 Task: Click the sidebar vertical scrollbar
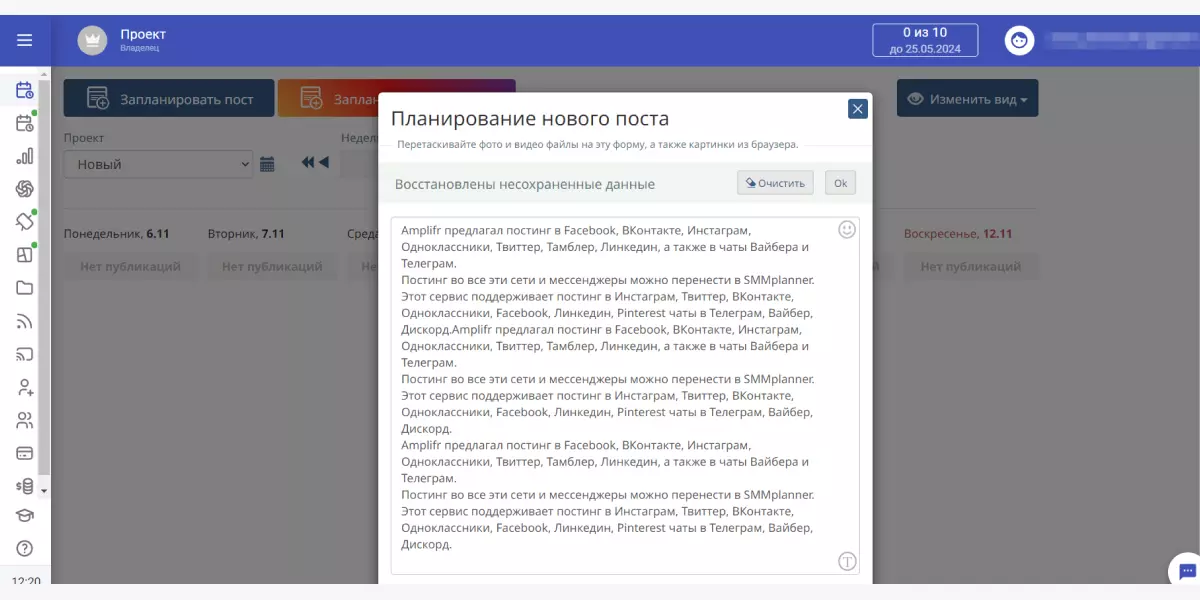[44, 275]
